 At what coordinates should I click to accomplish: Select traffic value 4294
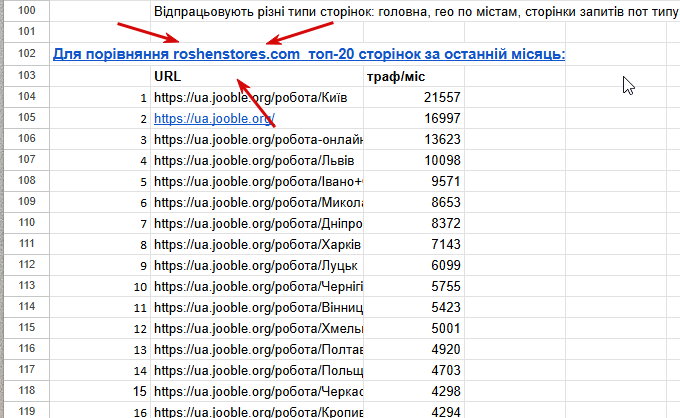(414, 411)
